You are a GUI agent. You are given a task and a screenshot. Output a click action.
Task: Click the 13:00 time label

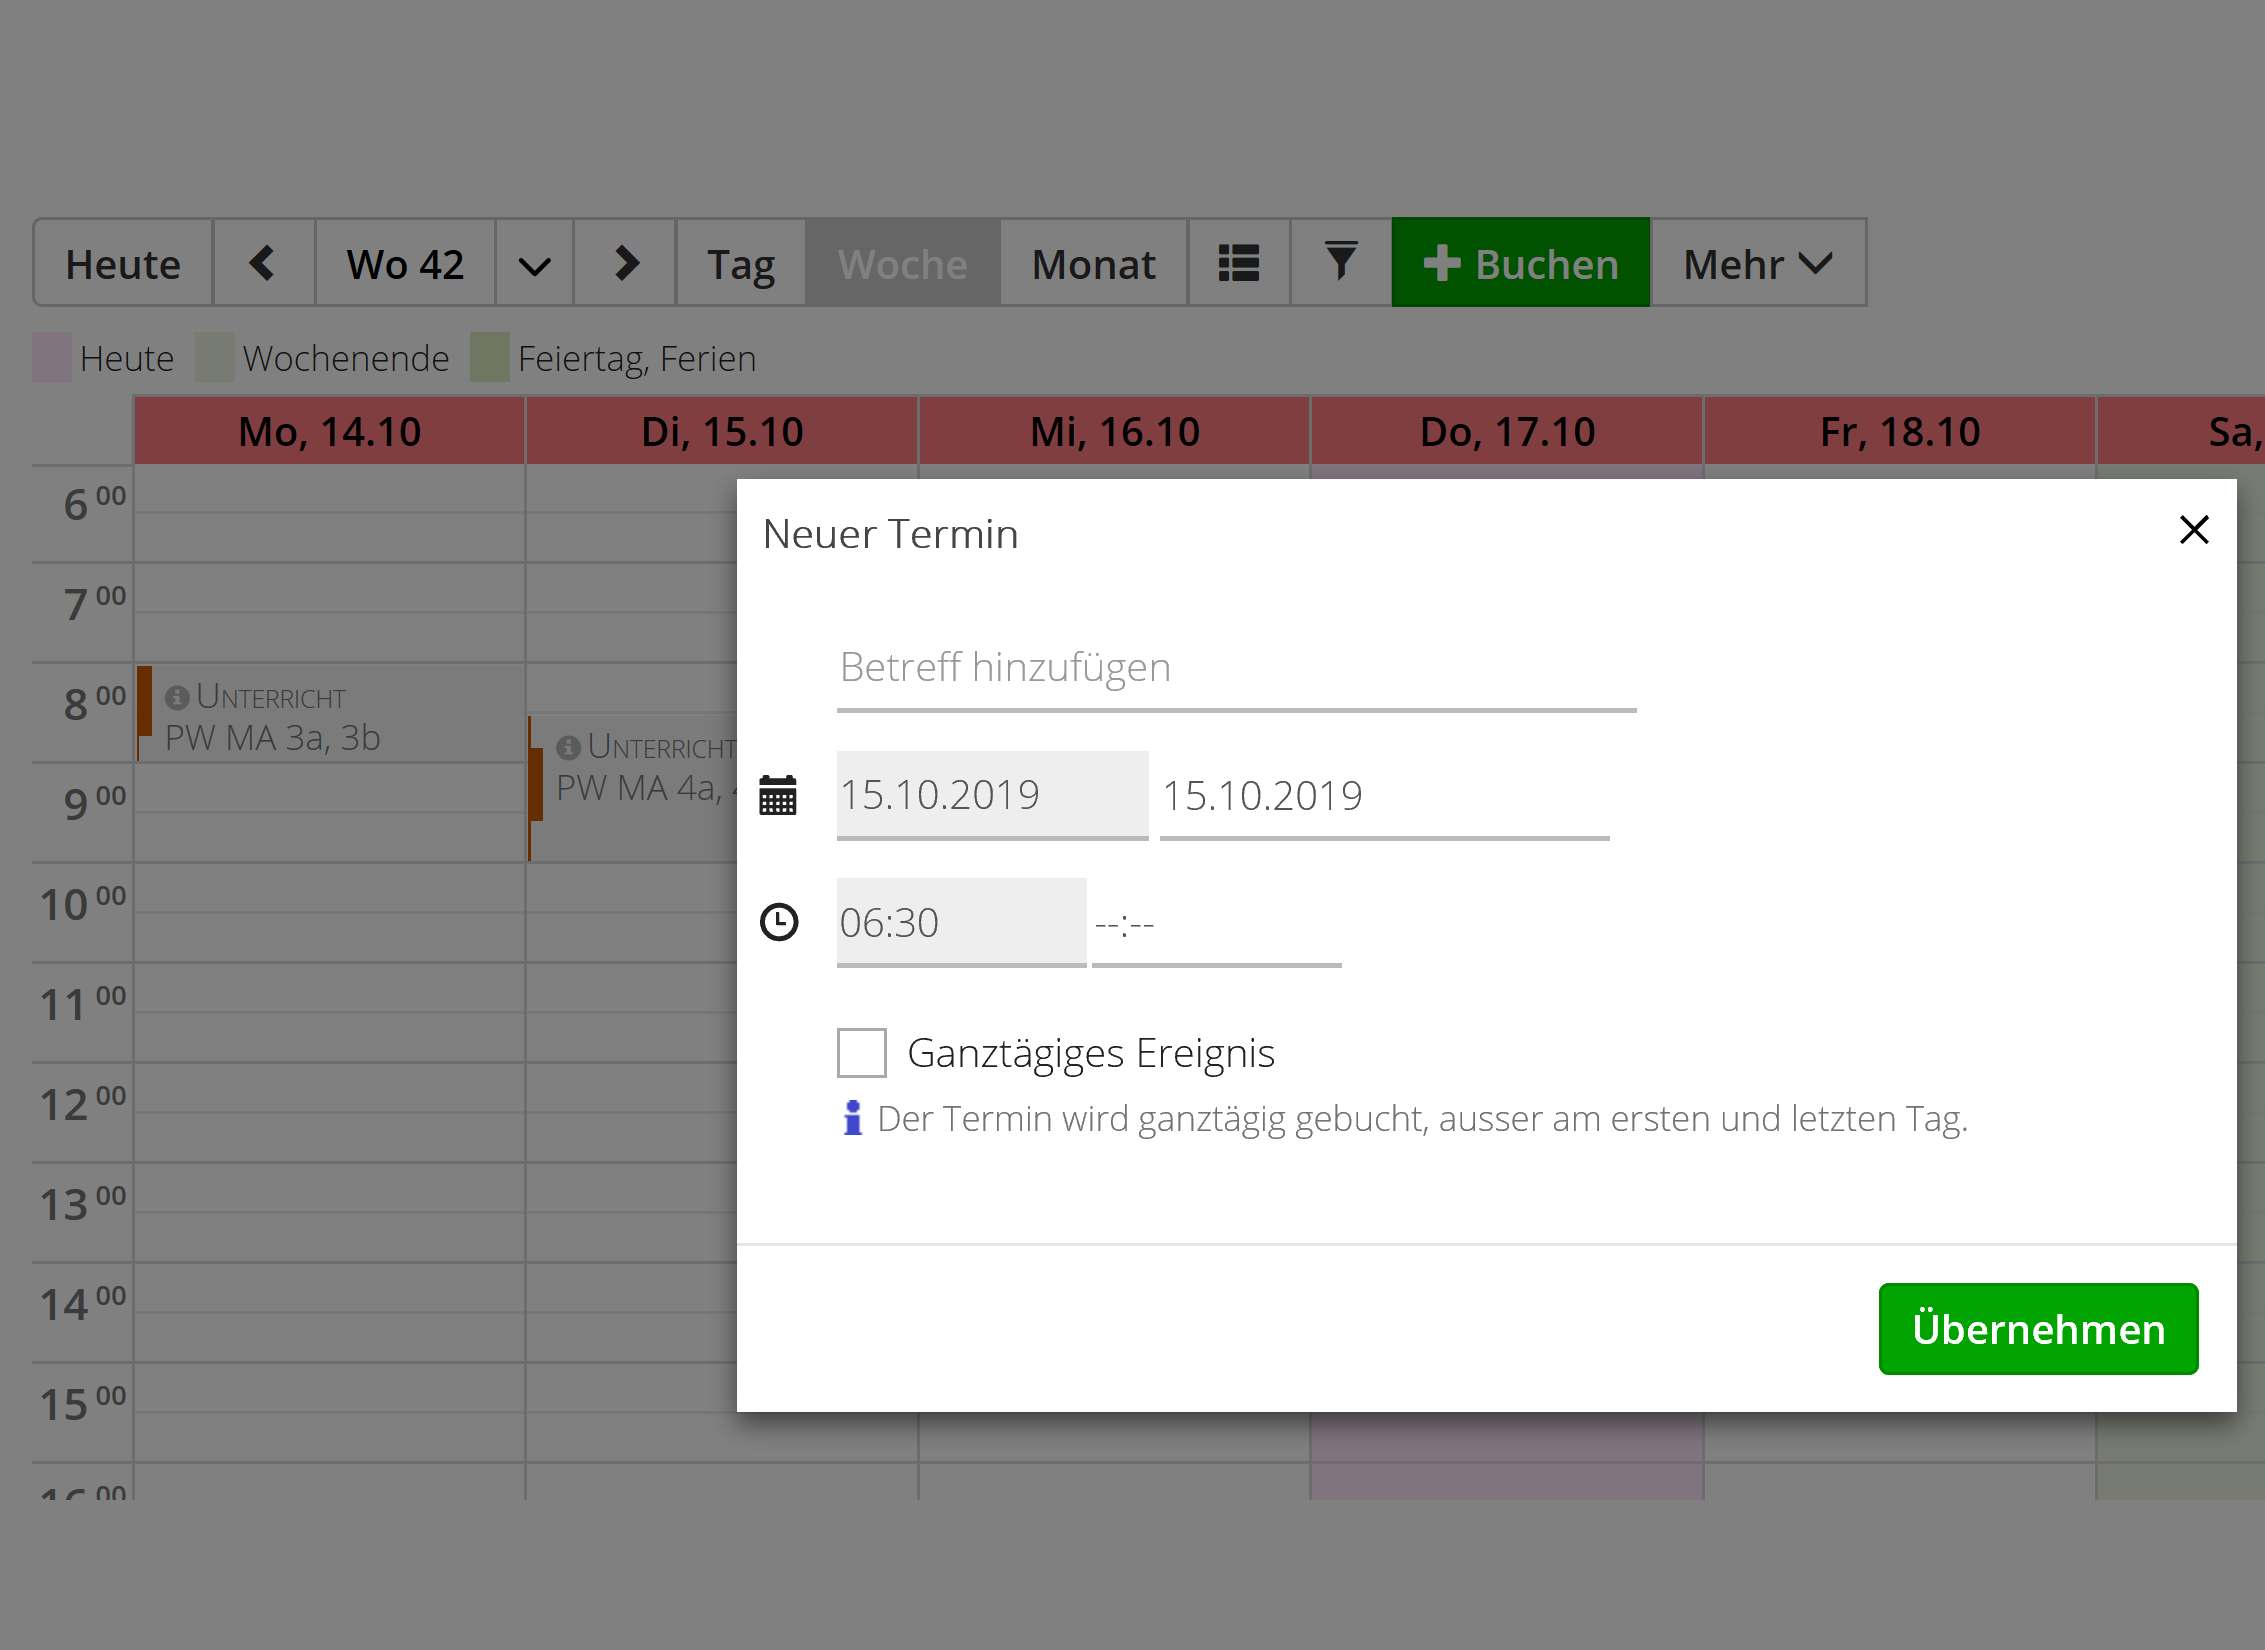83,1204
